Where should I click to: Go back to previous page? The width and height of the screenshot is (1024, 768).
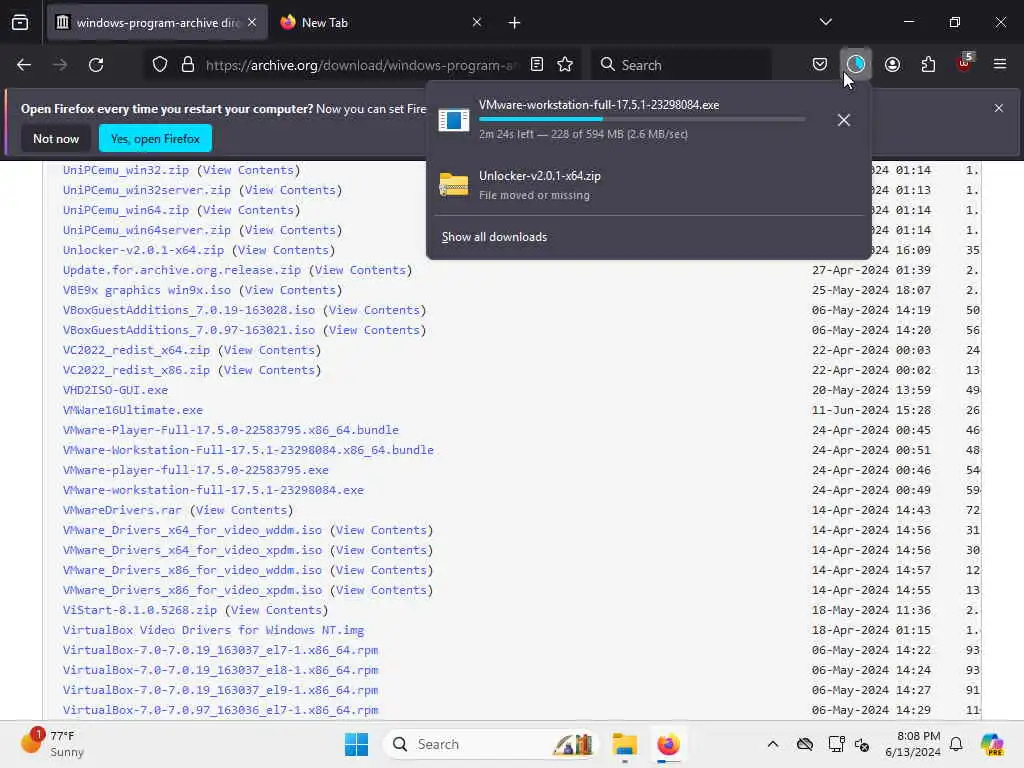(24, 65)
